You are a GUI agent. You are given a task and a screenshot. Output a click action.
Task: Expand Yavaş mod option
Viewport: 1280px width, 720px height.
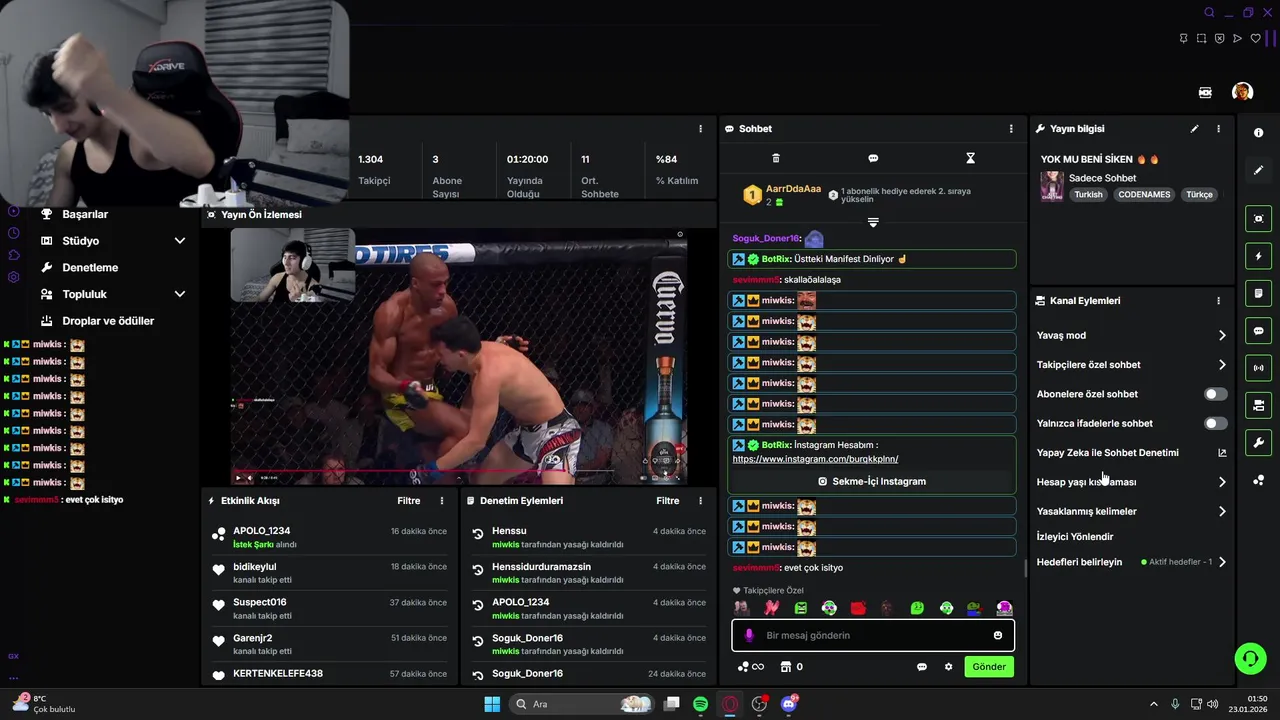point(1222,336)
